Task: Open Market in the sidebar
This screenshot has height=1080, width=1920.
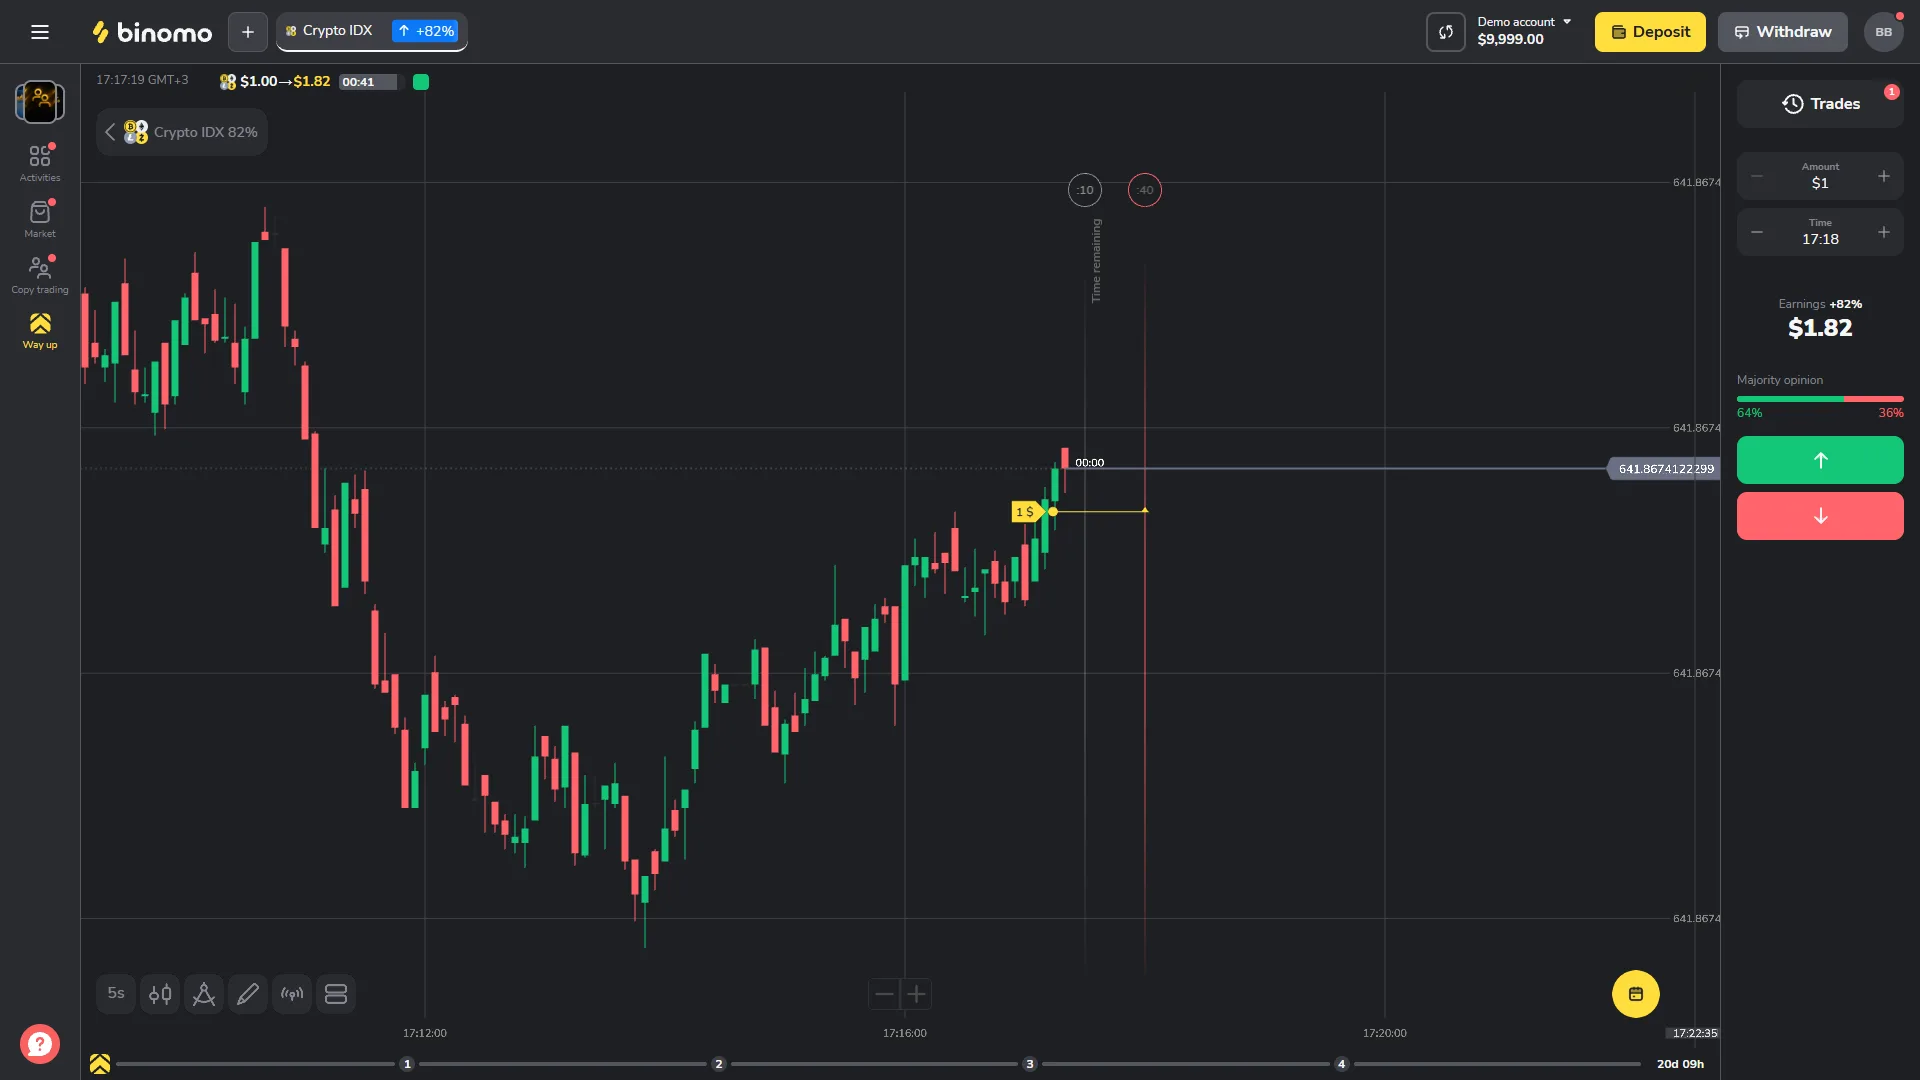Action: [40, 219]
